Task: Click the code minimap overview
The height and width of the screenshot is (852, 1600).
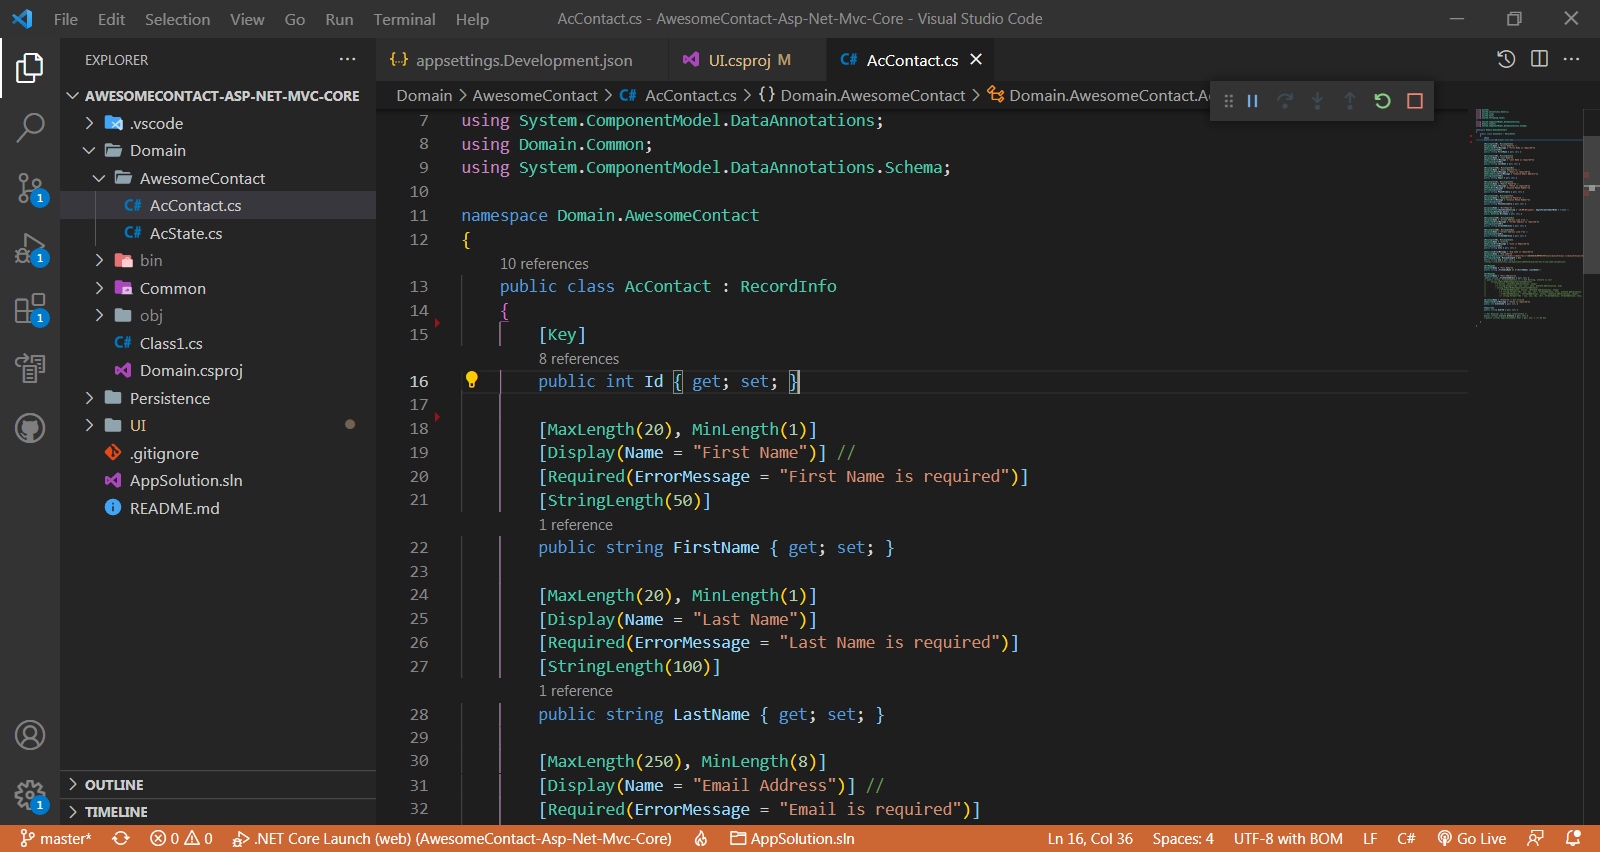Action: pos(1528,217)
